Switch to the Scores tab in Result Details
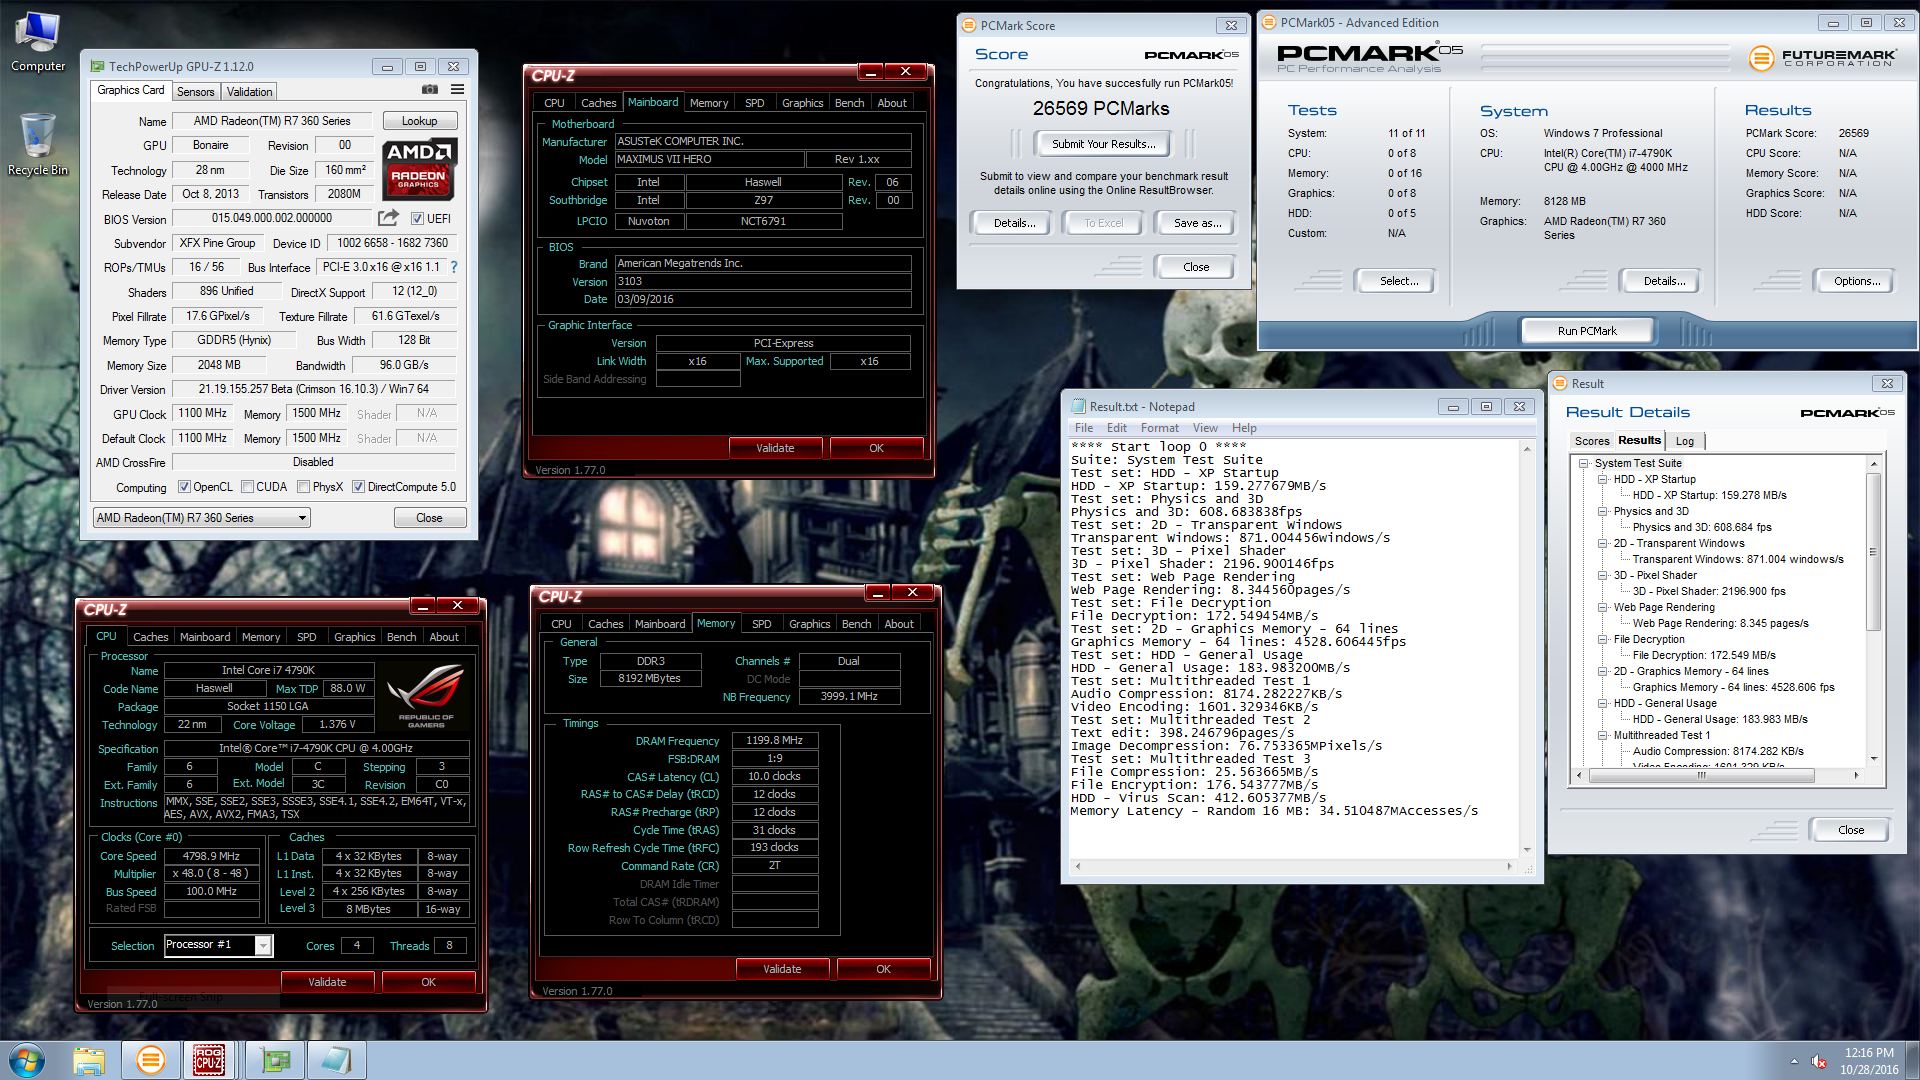The height and width of the screenshot is (1080, 1920). [x=1591, y=441]
